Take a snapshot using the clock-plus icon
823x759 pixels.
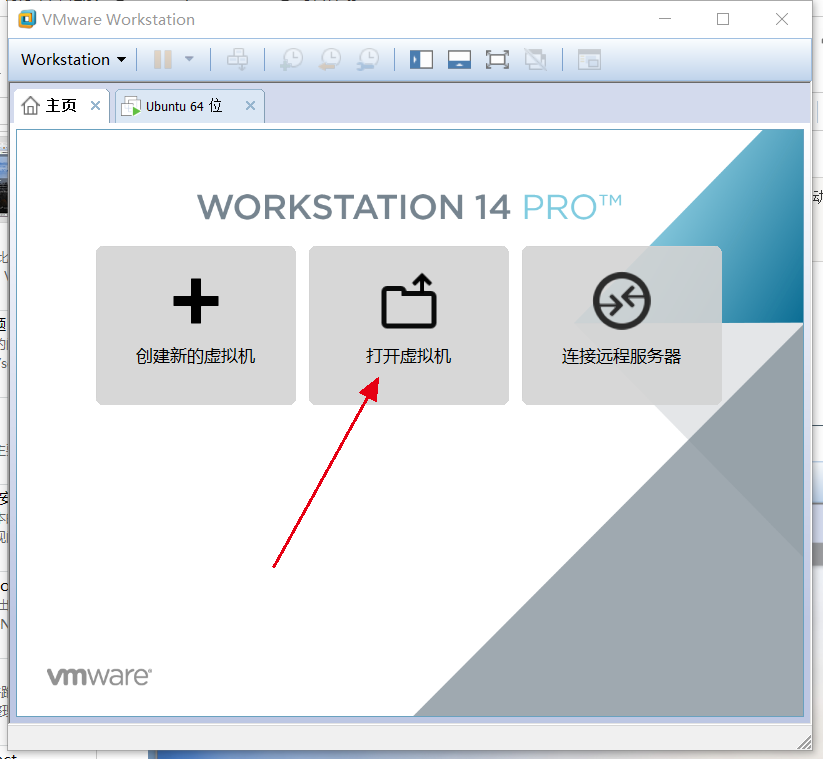[x=291, y=59]
